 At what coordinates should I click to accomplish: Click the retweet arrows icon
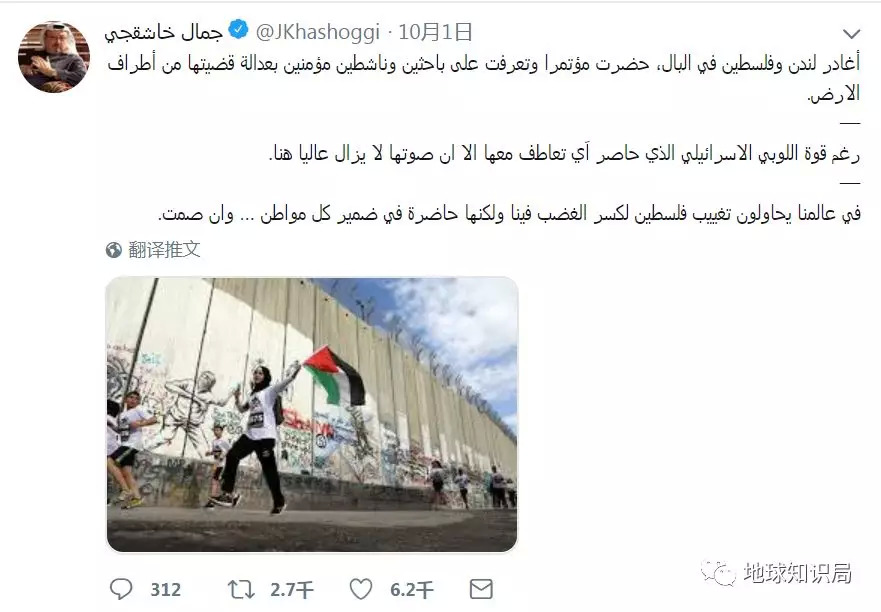coord(241,590)
